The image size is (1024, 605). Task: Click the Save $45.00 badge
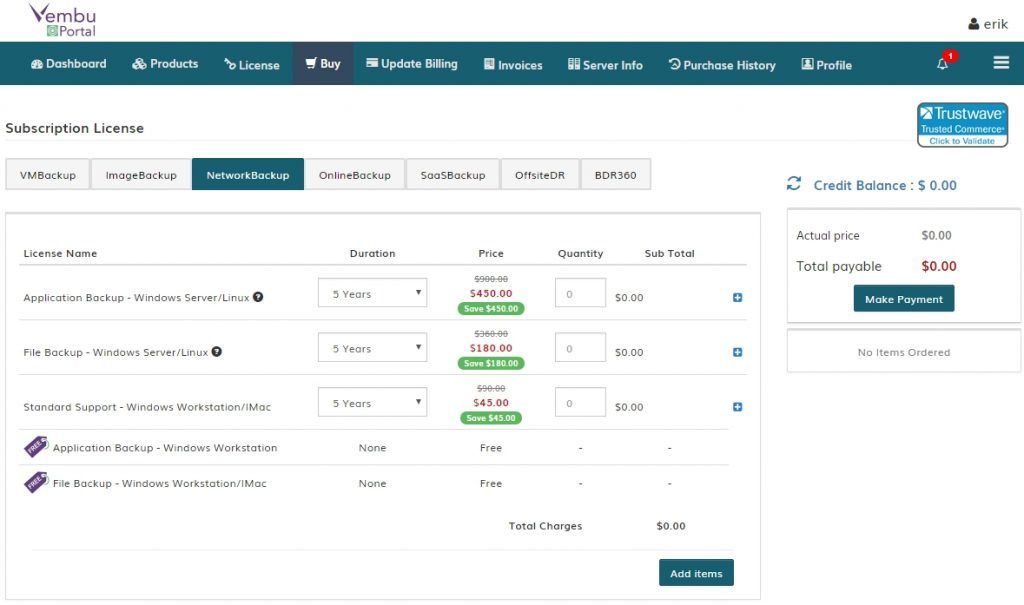point(491,418)
